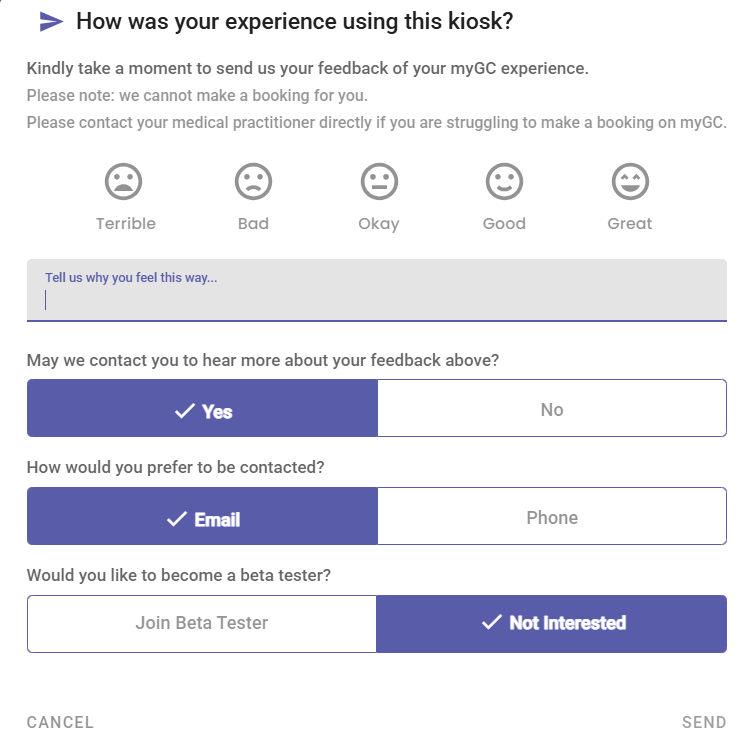Image resolution: width=741 pixels, height=743 pixels.
Task: Click the paper plane icon in the header
Action: [x=51, y=22]
